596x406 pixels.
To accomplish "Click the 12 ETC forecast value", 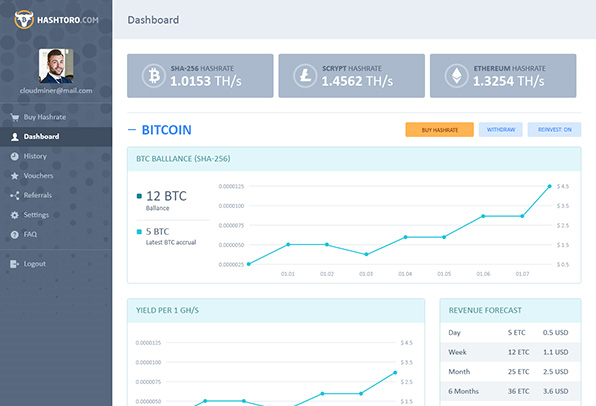I will click(518, 352).
